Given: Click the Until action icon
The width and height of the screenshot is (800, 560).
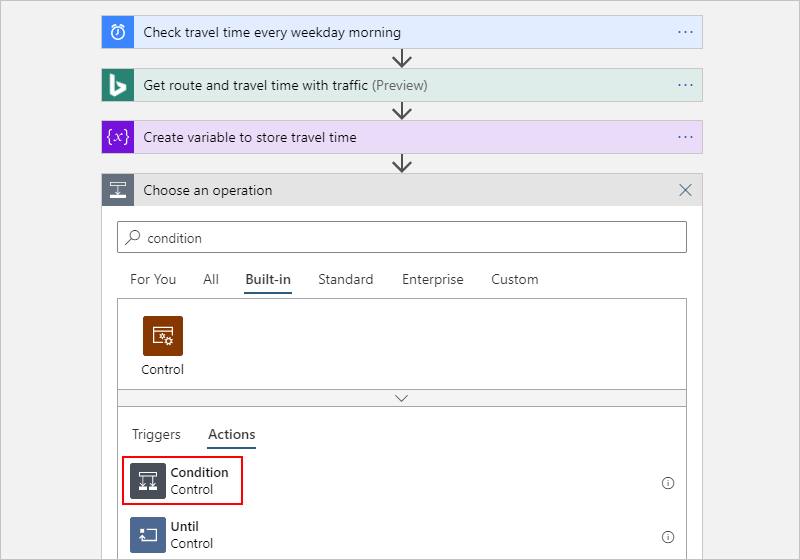Looking at the screenshot, I should pyautogui.click(x=147, y=535).
